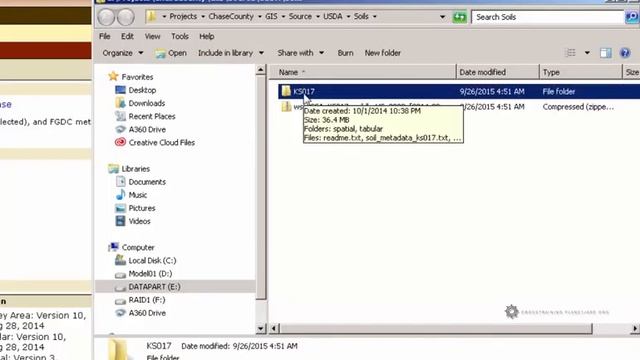Click the Desktop icon in Favorites
Image resolution: width=640 pixels, height=360 pixels.
pyautogui.click(x=120, y=90)
